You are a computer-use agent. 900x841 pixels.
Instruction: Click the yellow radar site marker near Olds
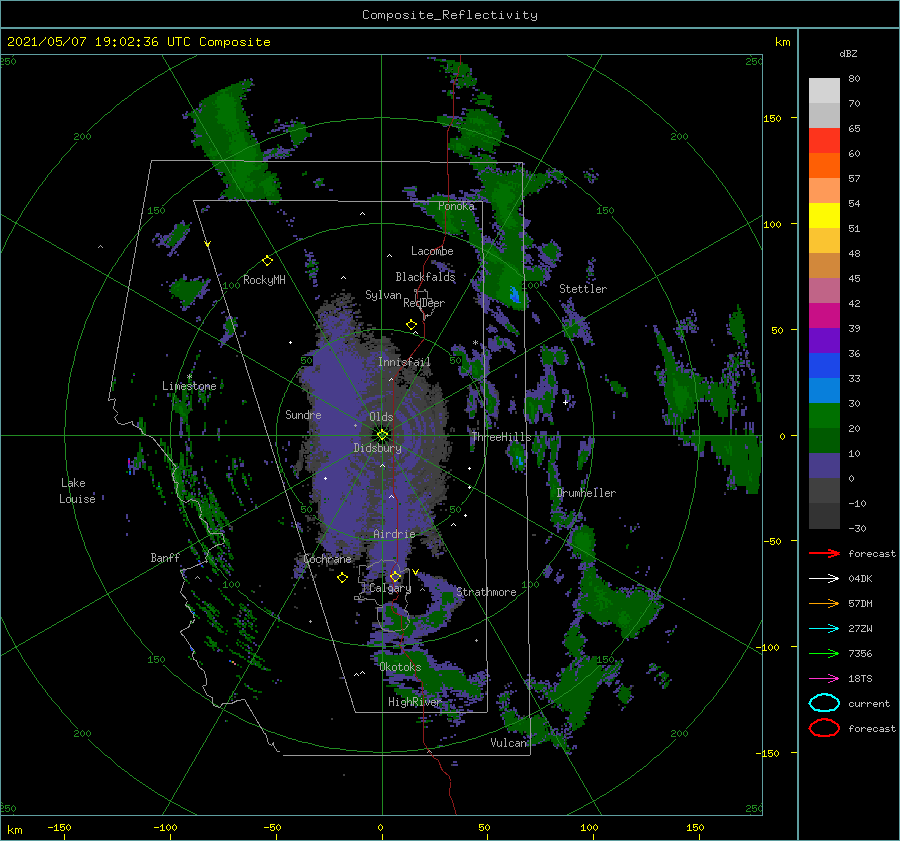[382, 435]
